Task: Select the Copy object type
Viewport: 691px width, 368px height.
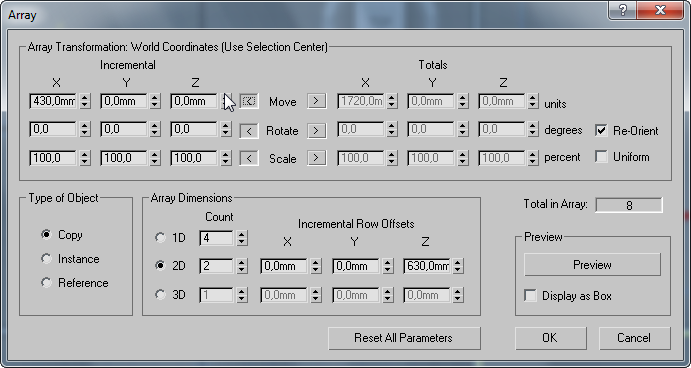Action: pyautogui.click(x=46, y=234)
